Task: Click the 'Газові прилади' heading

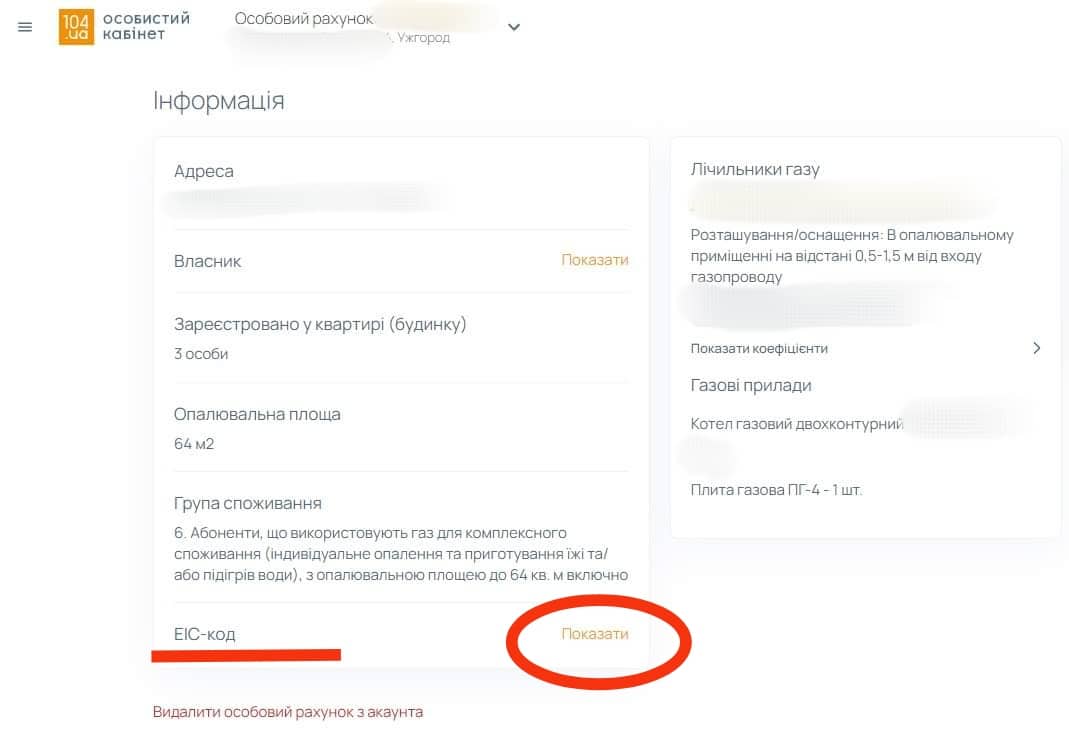Action: (751, 385)
